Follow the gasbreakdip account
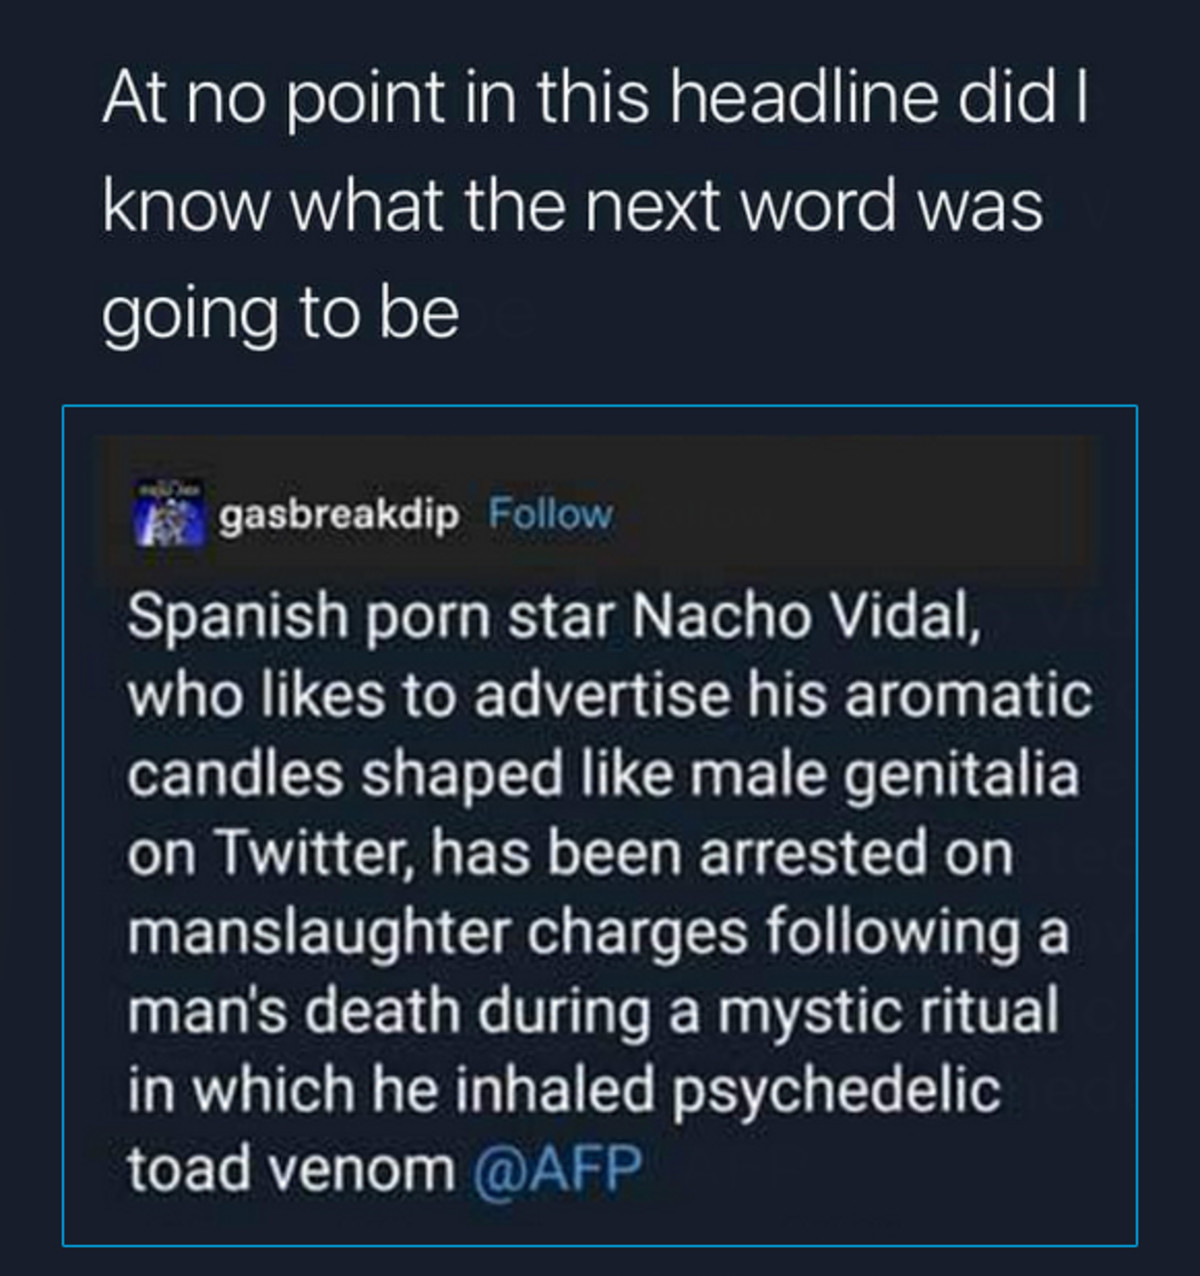Viewport: 1200px width, 1276px height. [549, 514]
